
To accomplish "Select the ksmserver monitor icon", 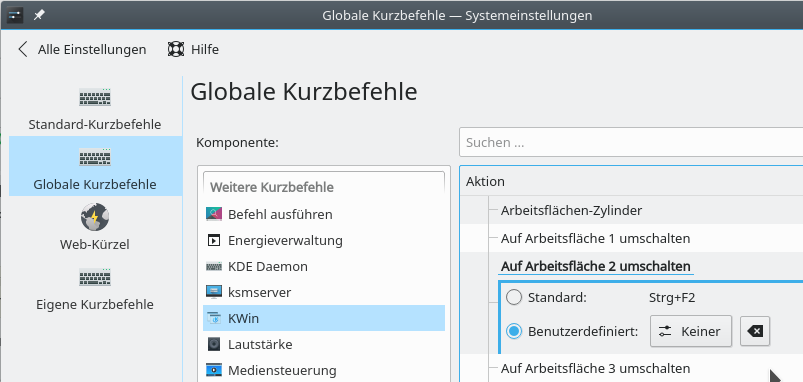I will (214, 292).
